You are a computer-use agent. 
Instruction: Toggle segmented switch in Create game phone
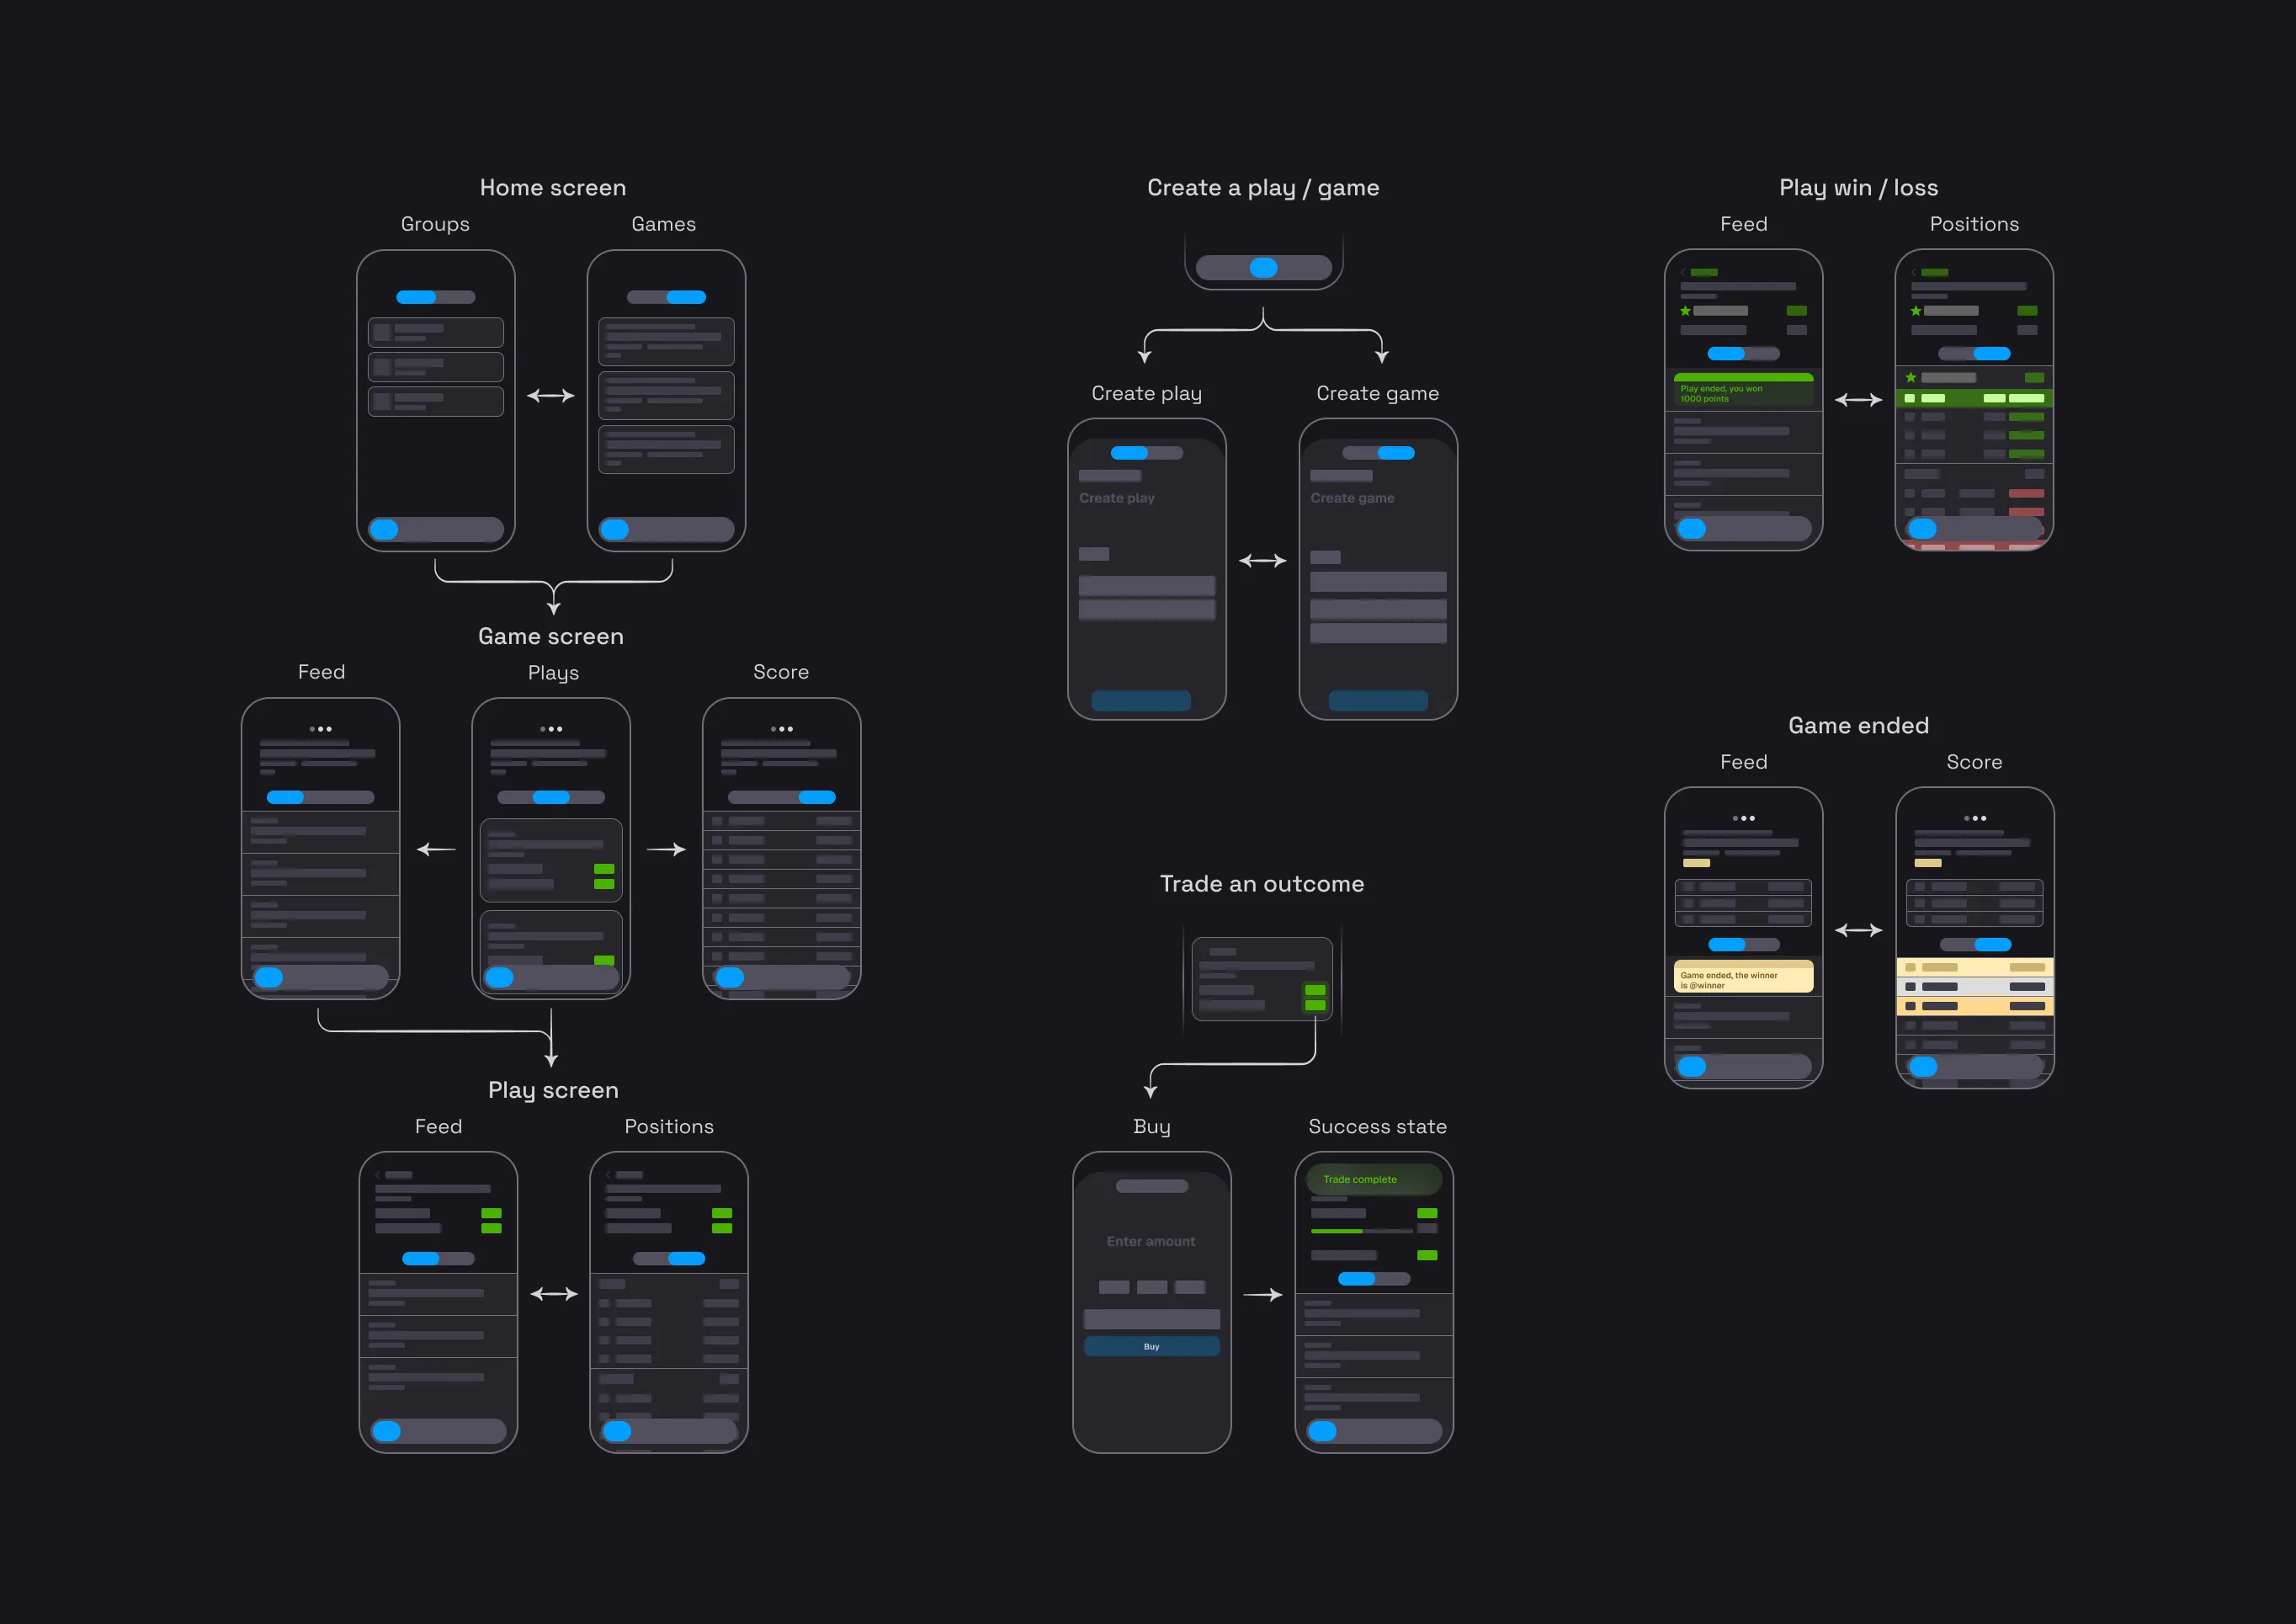click(x=1378, y=453)
